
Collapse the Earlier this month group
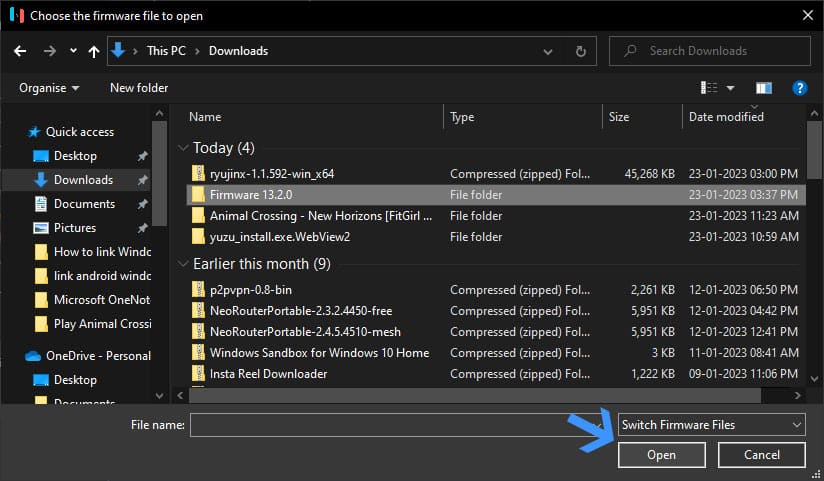[183, 265]
